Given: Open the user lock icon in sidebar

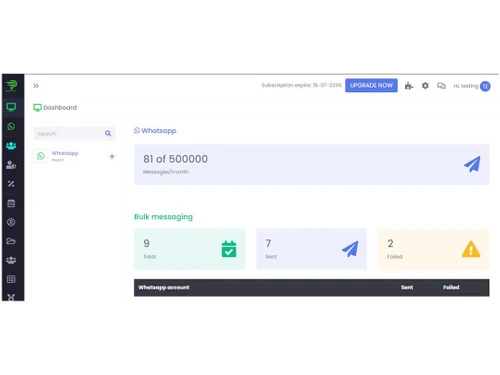Looking at the screenshot, I should [x=11, y=165].
